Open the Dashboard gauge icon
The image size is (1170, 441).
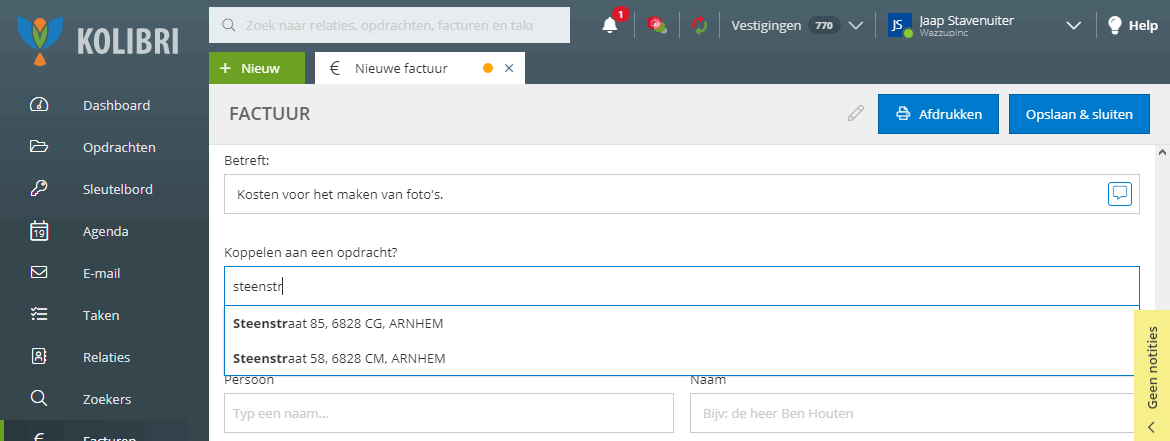point(39,104)
